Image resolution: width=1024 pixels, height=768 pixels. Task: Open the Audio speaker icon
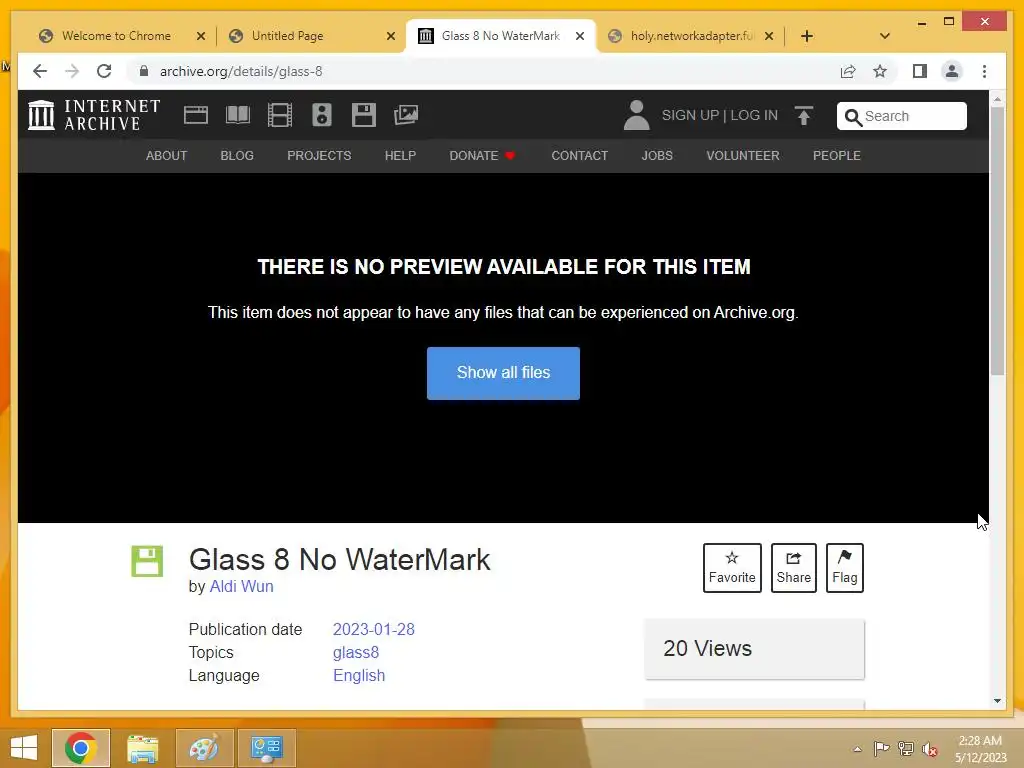pos(322,115)
